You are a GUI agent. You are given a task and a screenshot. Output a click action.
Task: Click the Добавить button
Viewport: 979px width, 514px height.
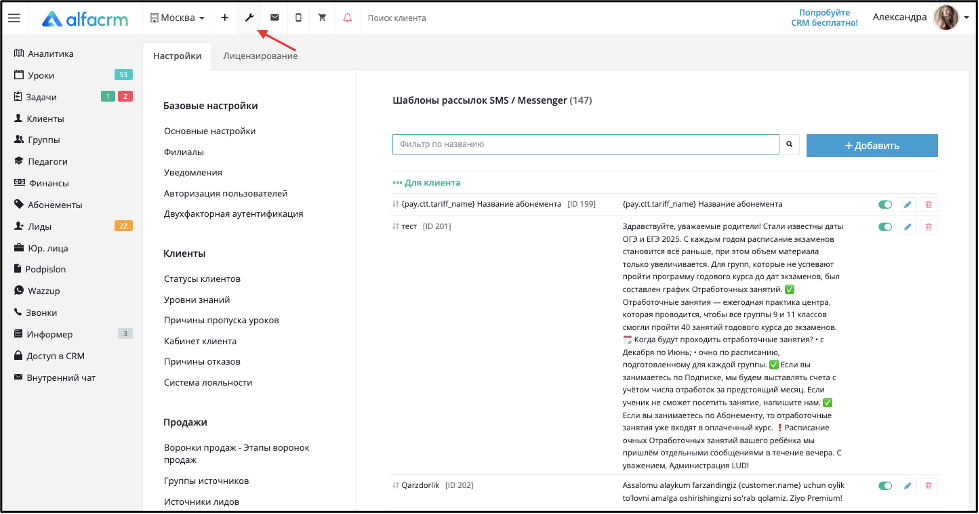point(872,146)
